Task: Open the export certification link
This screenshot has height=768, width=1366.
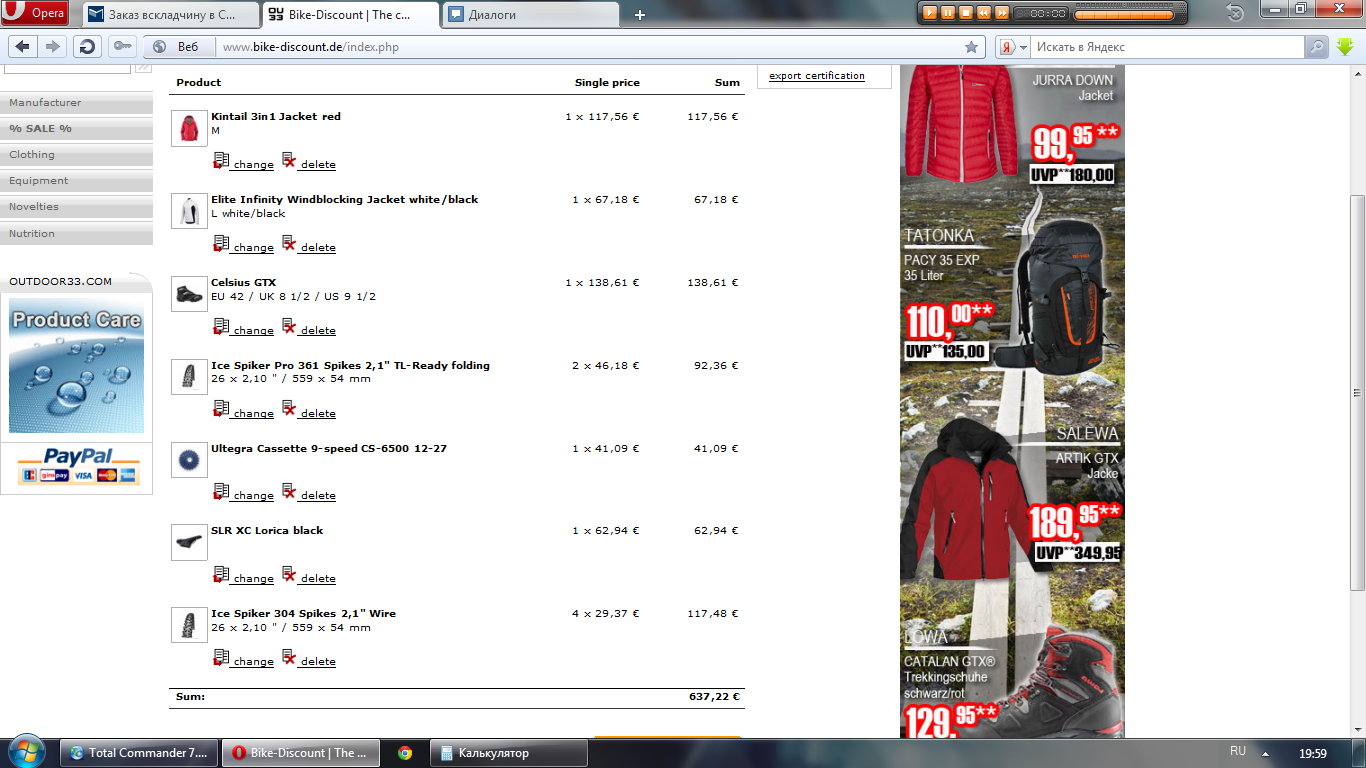Action: pos(817,76)
